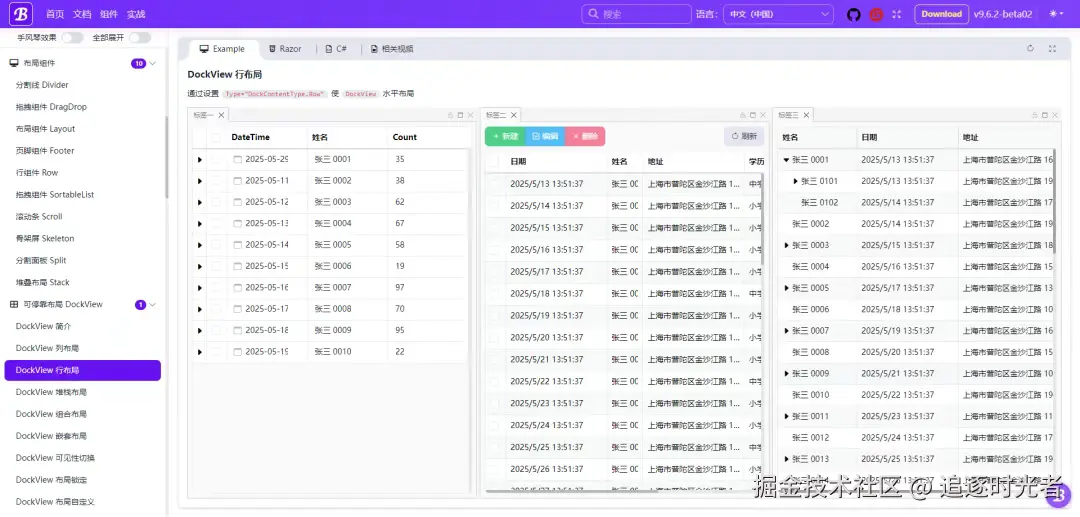This screenshot has width=1080, height=517.
Task: Switch theme with sun icon
Action: (1056, 14)
